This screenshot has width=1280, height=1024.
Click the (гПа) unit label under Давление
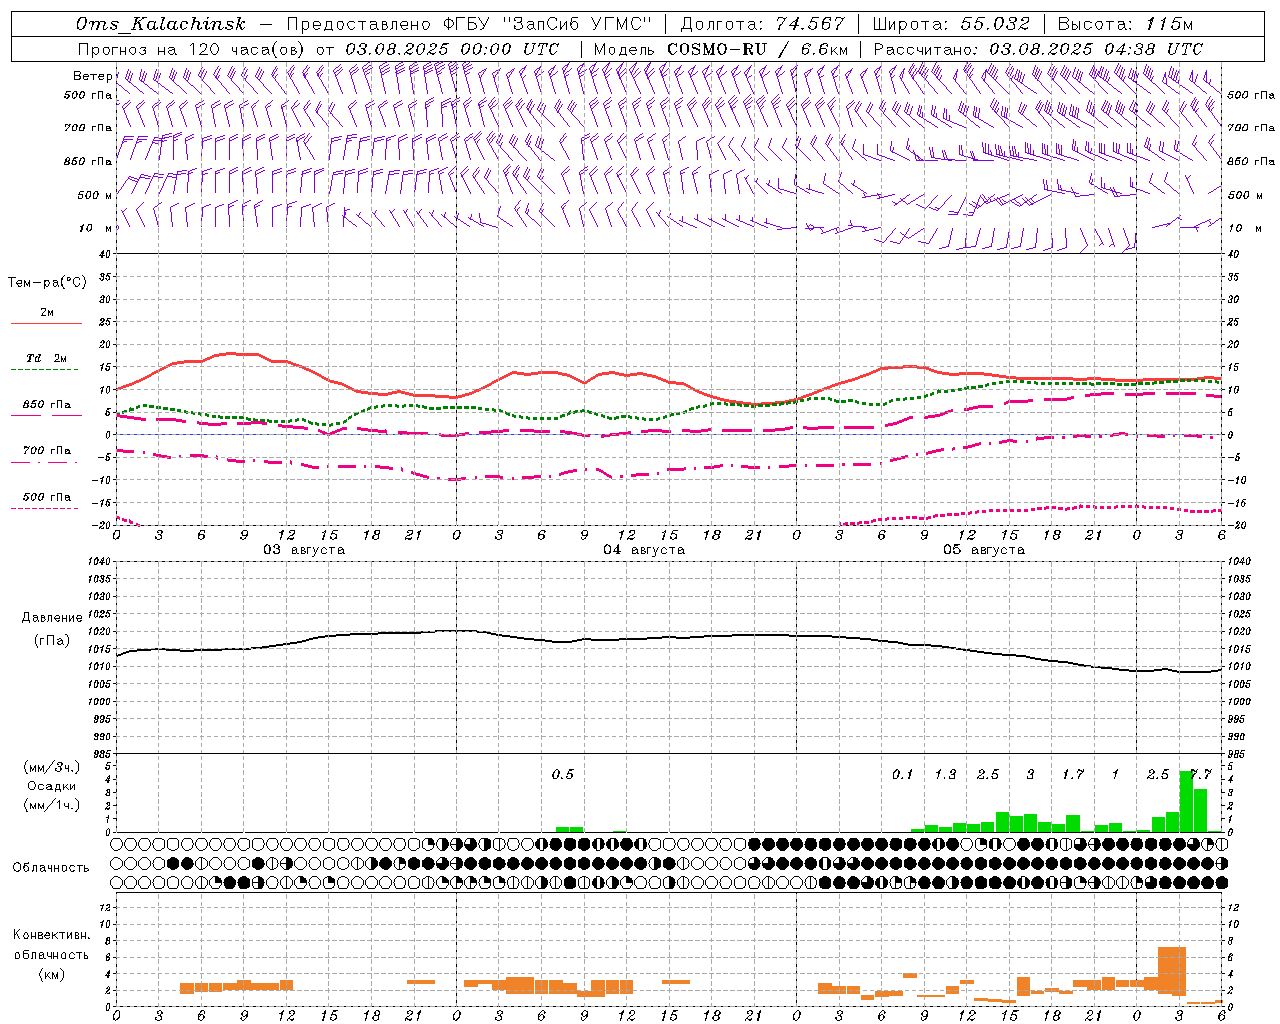pos(52,641)
